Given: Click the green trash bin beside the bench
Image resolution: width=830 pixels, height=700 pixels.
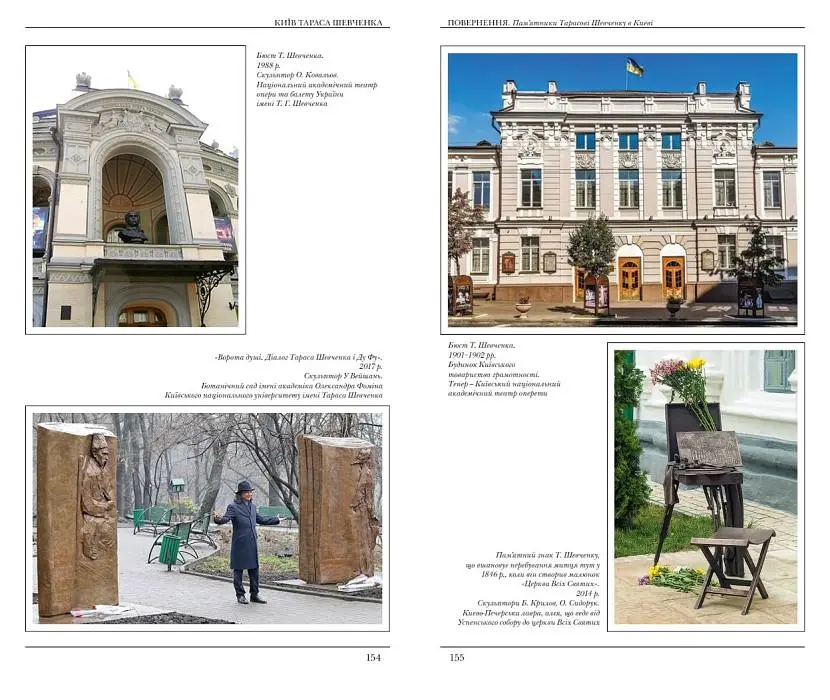Looking at the screenshot, I should [x=170, y=552].
